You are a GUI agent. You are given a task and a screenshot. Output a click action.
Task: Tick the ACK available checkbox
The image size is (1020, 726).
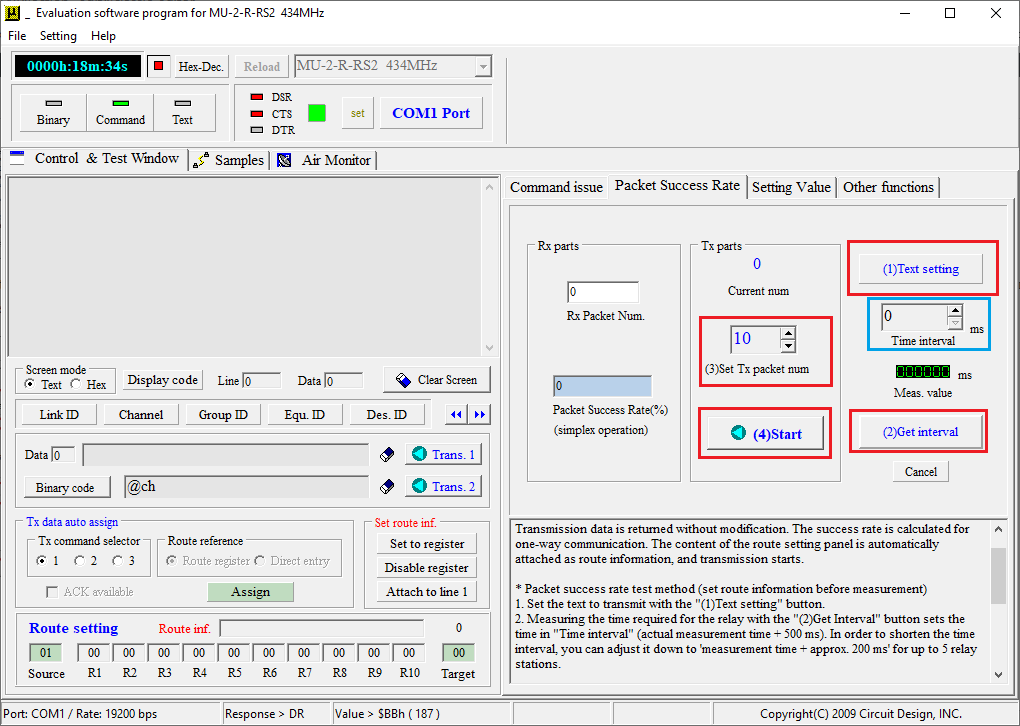52,592
